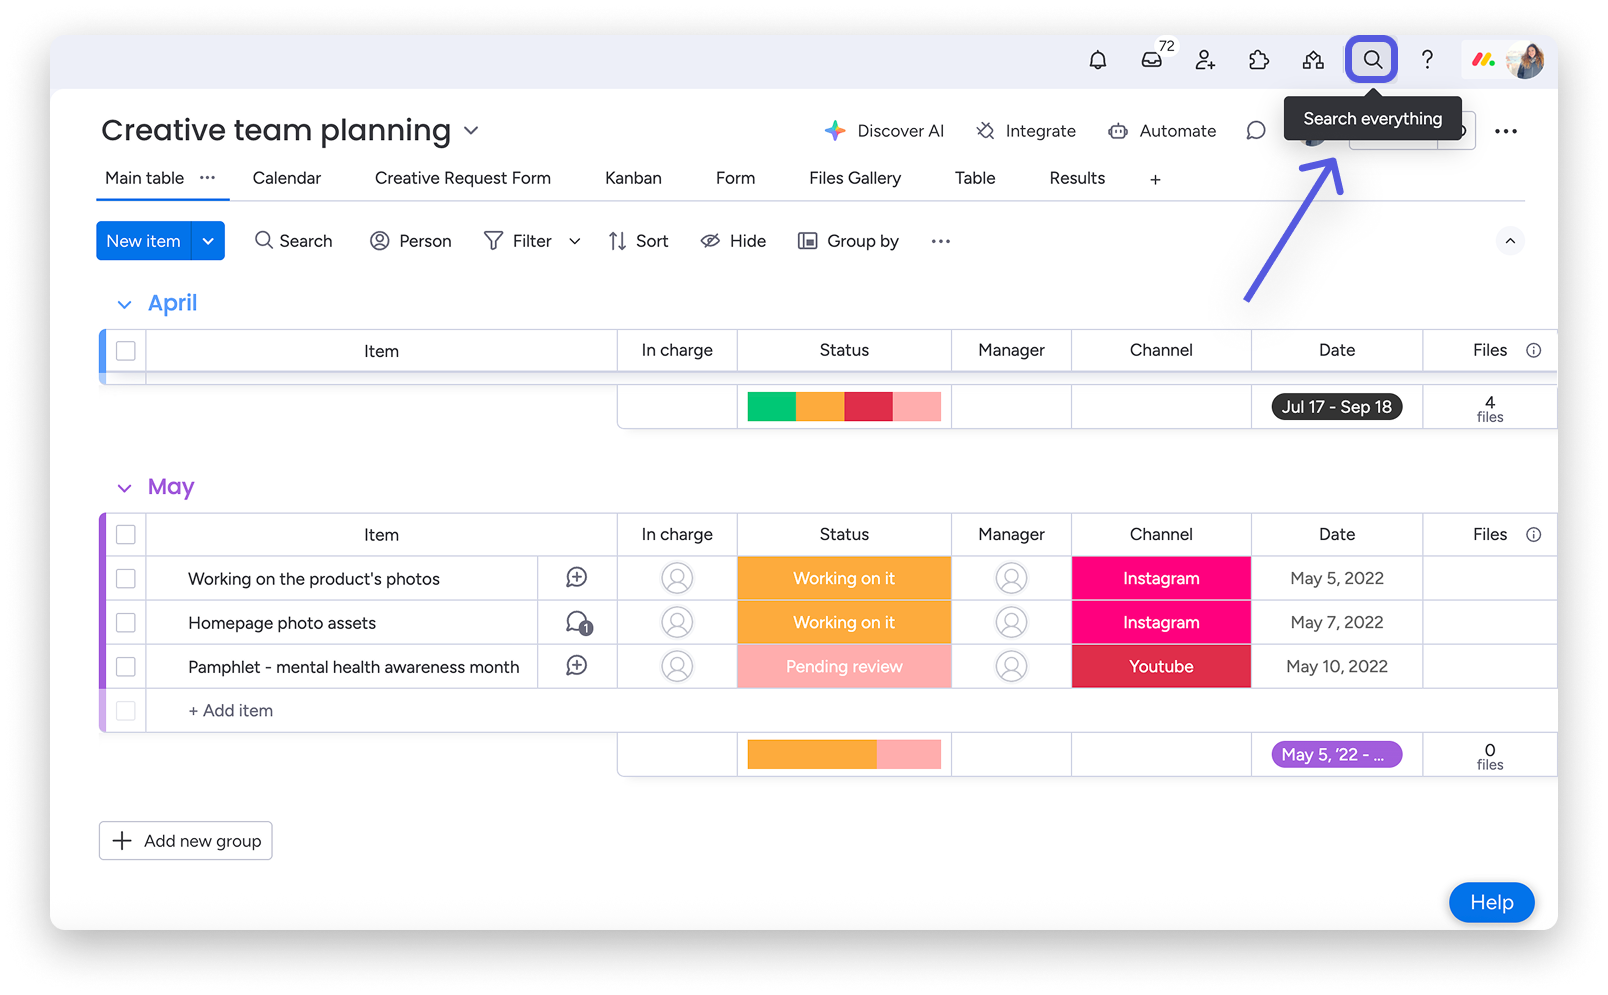The image size is (1608, 995).
Task: Collapse the April group chevron
Action: pyautogui.click(x=124, y=304)
